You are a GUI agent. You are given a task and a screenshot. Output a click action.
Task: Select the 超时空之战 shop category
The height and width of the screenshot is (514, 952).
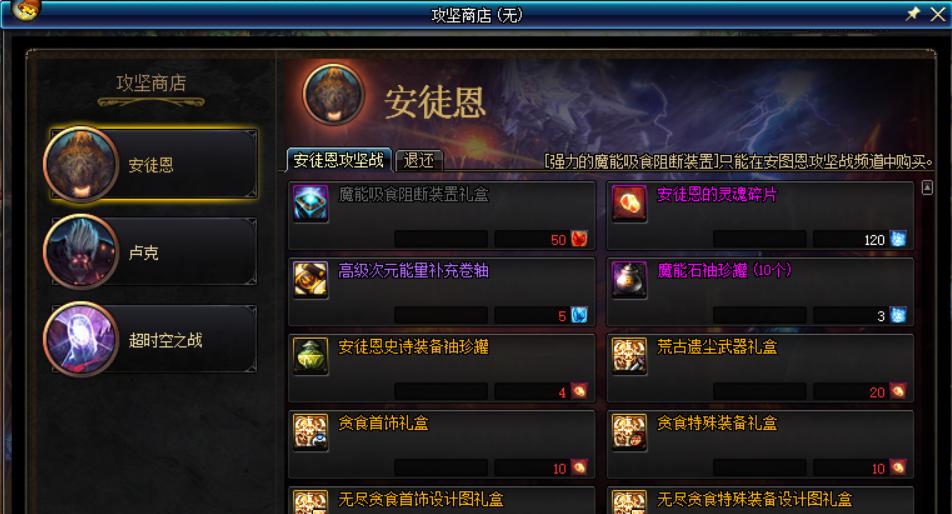point(151,340)
